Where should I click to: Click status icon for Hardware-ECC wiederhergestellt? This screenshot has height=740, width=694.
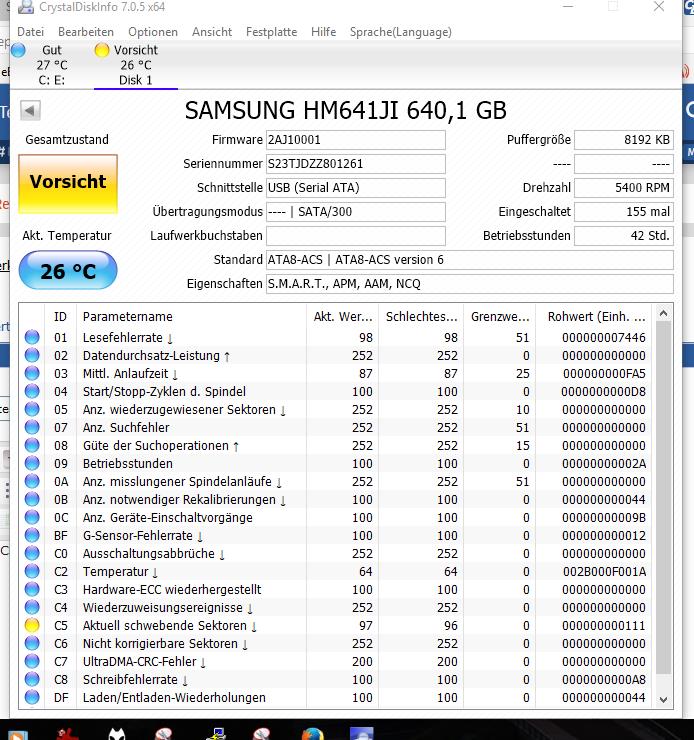(x=32, y=589)
